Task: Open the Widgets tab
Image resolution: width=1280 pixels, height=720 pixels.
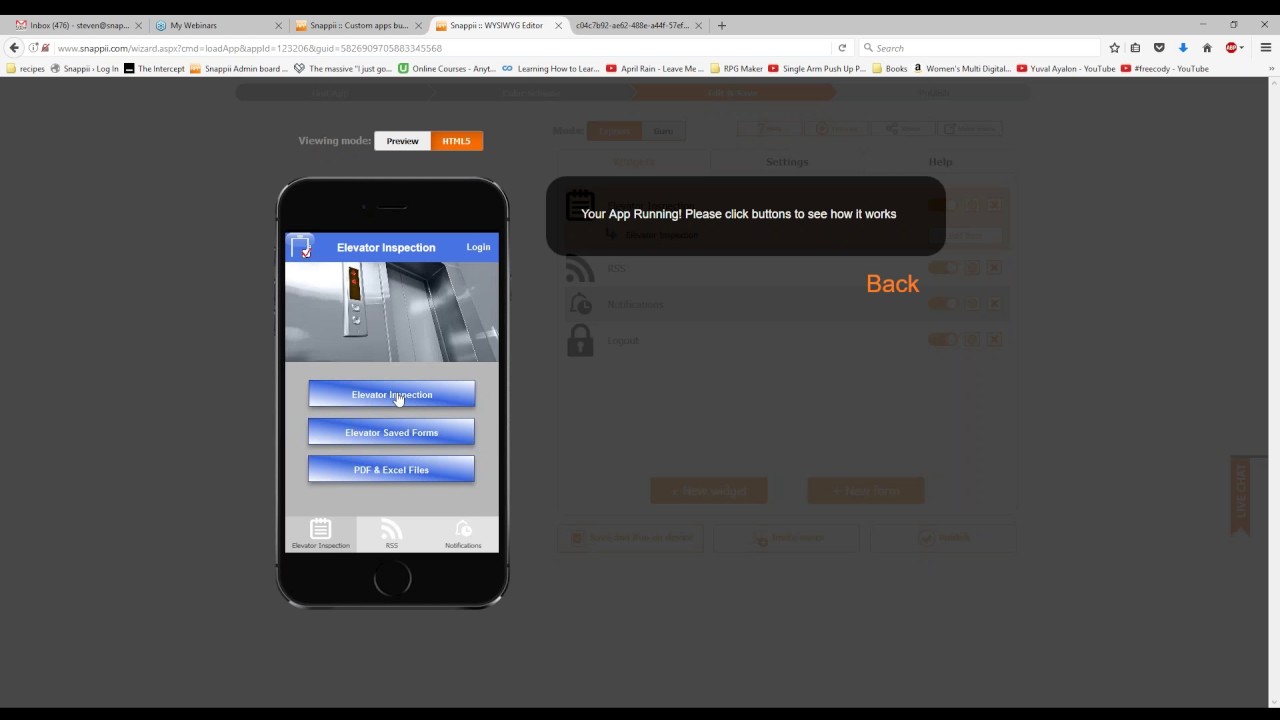Action: point(634,162)
